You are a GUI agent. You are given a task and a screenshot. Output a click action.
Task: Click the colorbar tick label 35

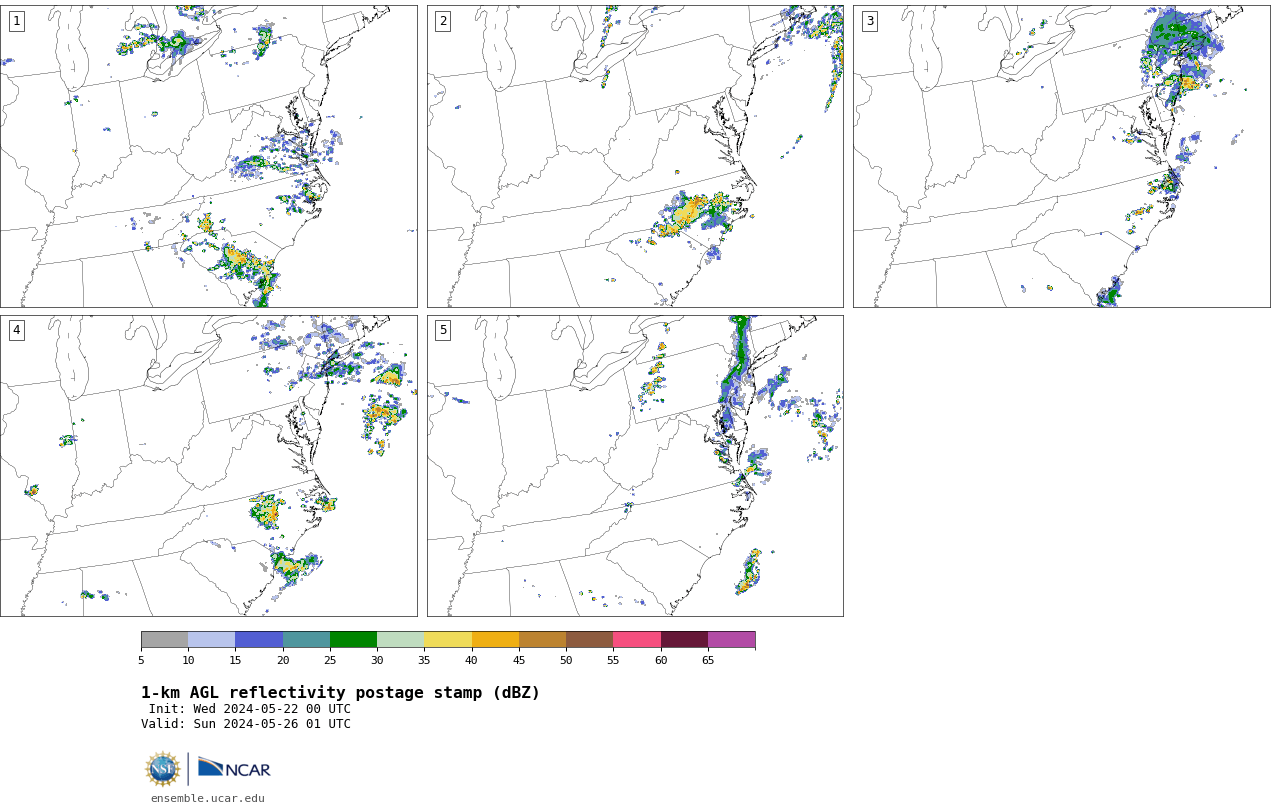coord(424,660)
